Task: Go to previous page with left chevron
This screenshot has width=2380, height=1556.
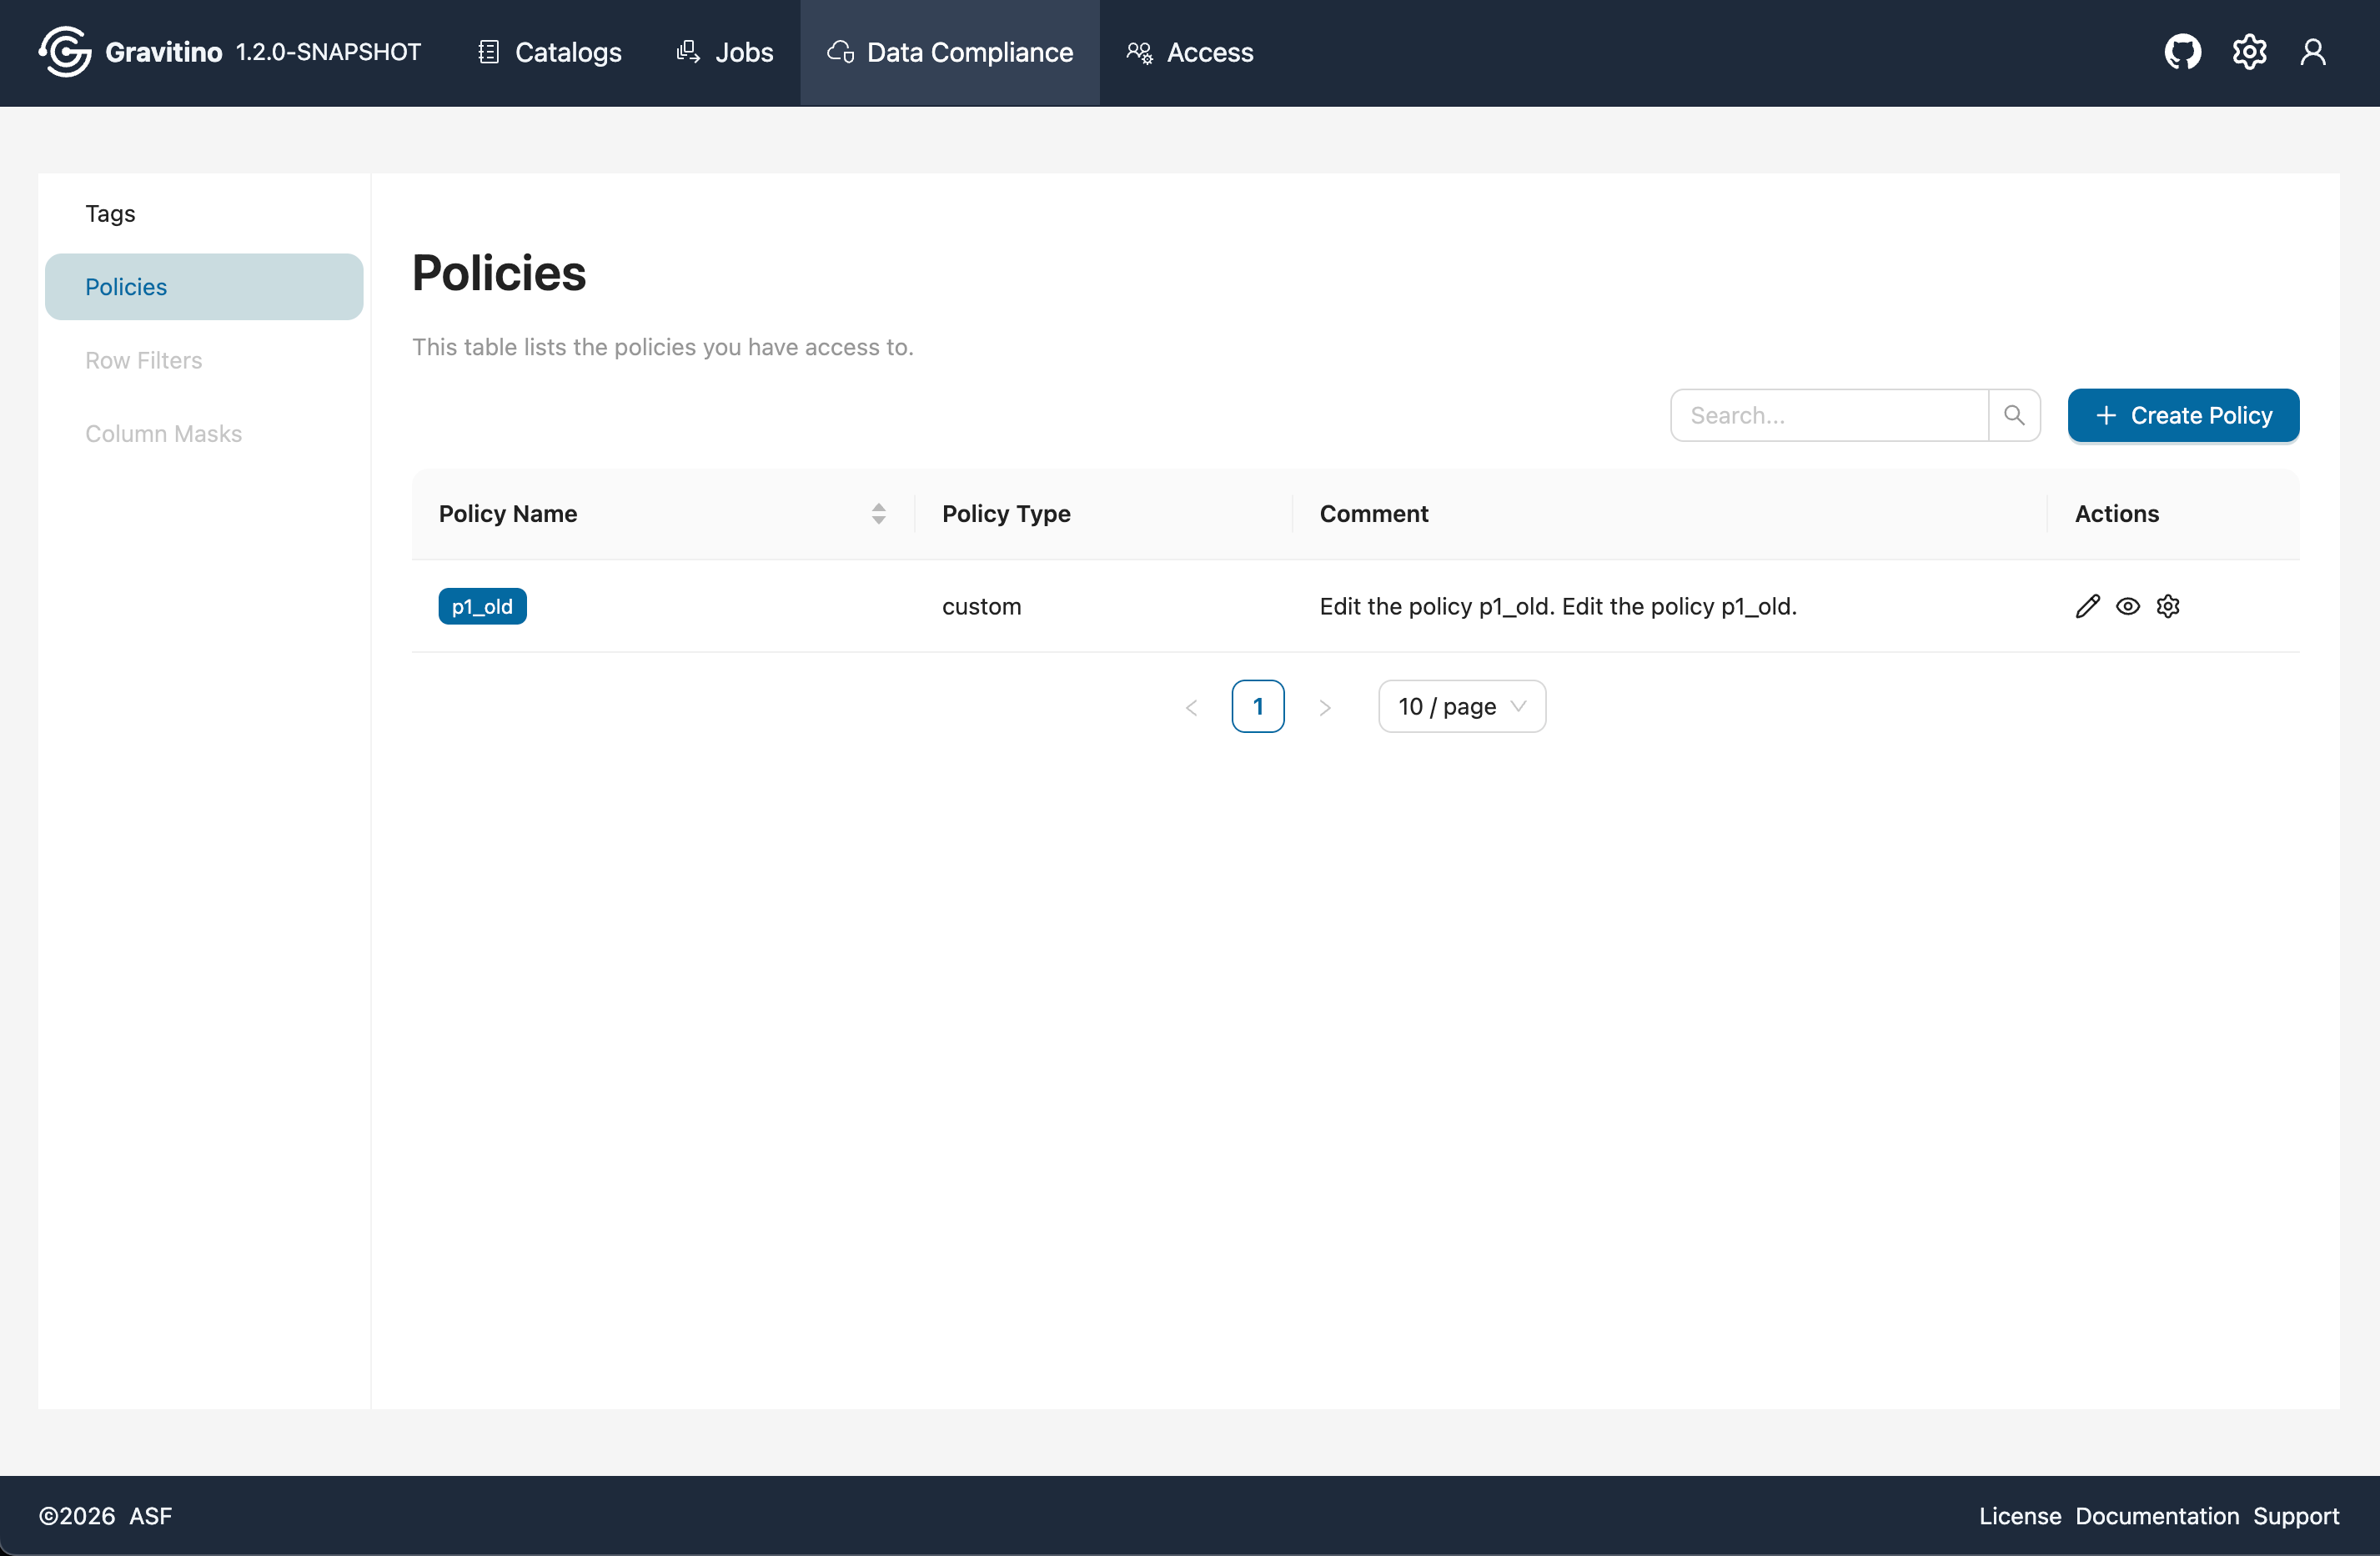Action: click(1191, 706)
